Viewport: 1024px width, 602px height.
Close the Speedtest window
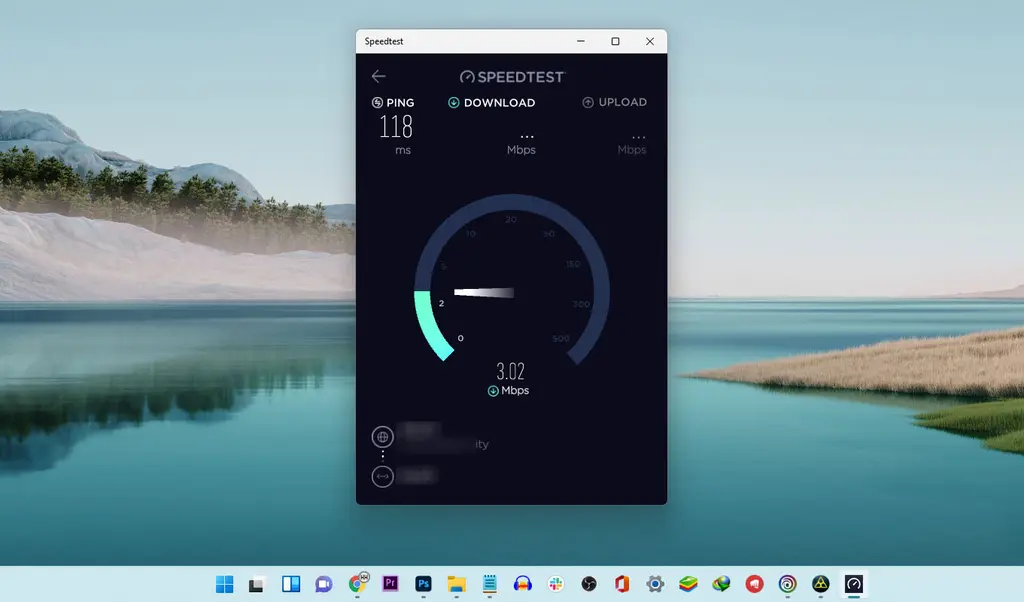pyautogui.click(x=650, y=41)
